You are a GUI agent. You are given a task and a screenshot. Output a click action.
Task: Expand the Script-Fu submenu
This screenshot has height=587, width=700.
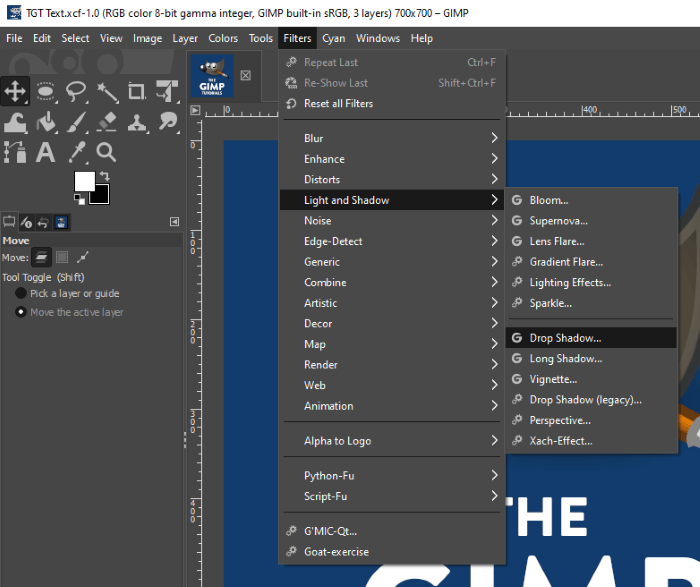pos(392,496)
